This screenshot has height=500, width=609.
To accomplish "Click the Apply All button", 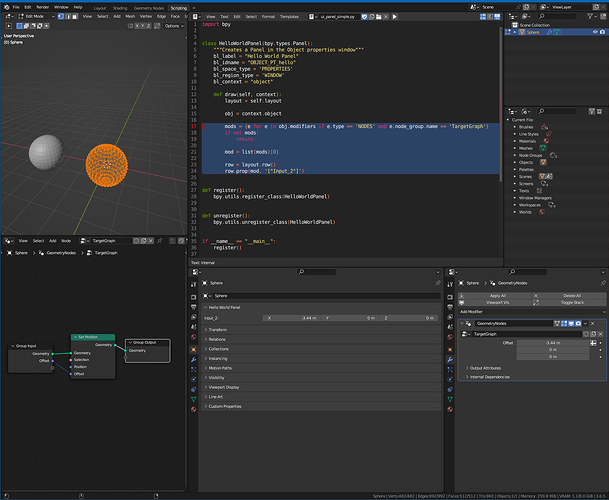I will [494, 296].
